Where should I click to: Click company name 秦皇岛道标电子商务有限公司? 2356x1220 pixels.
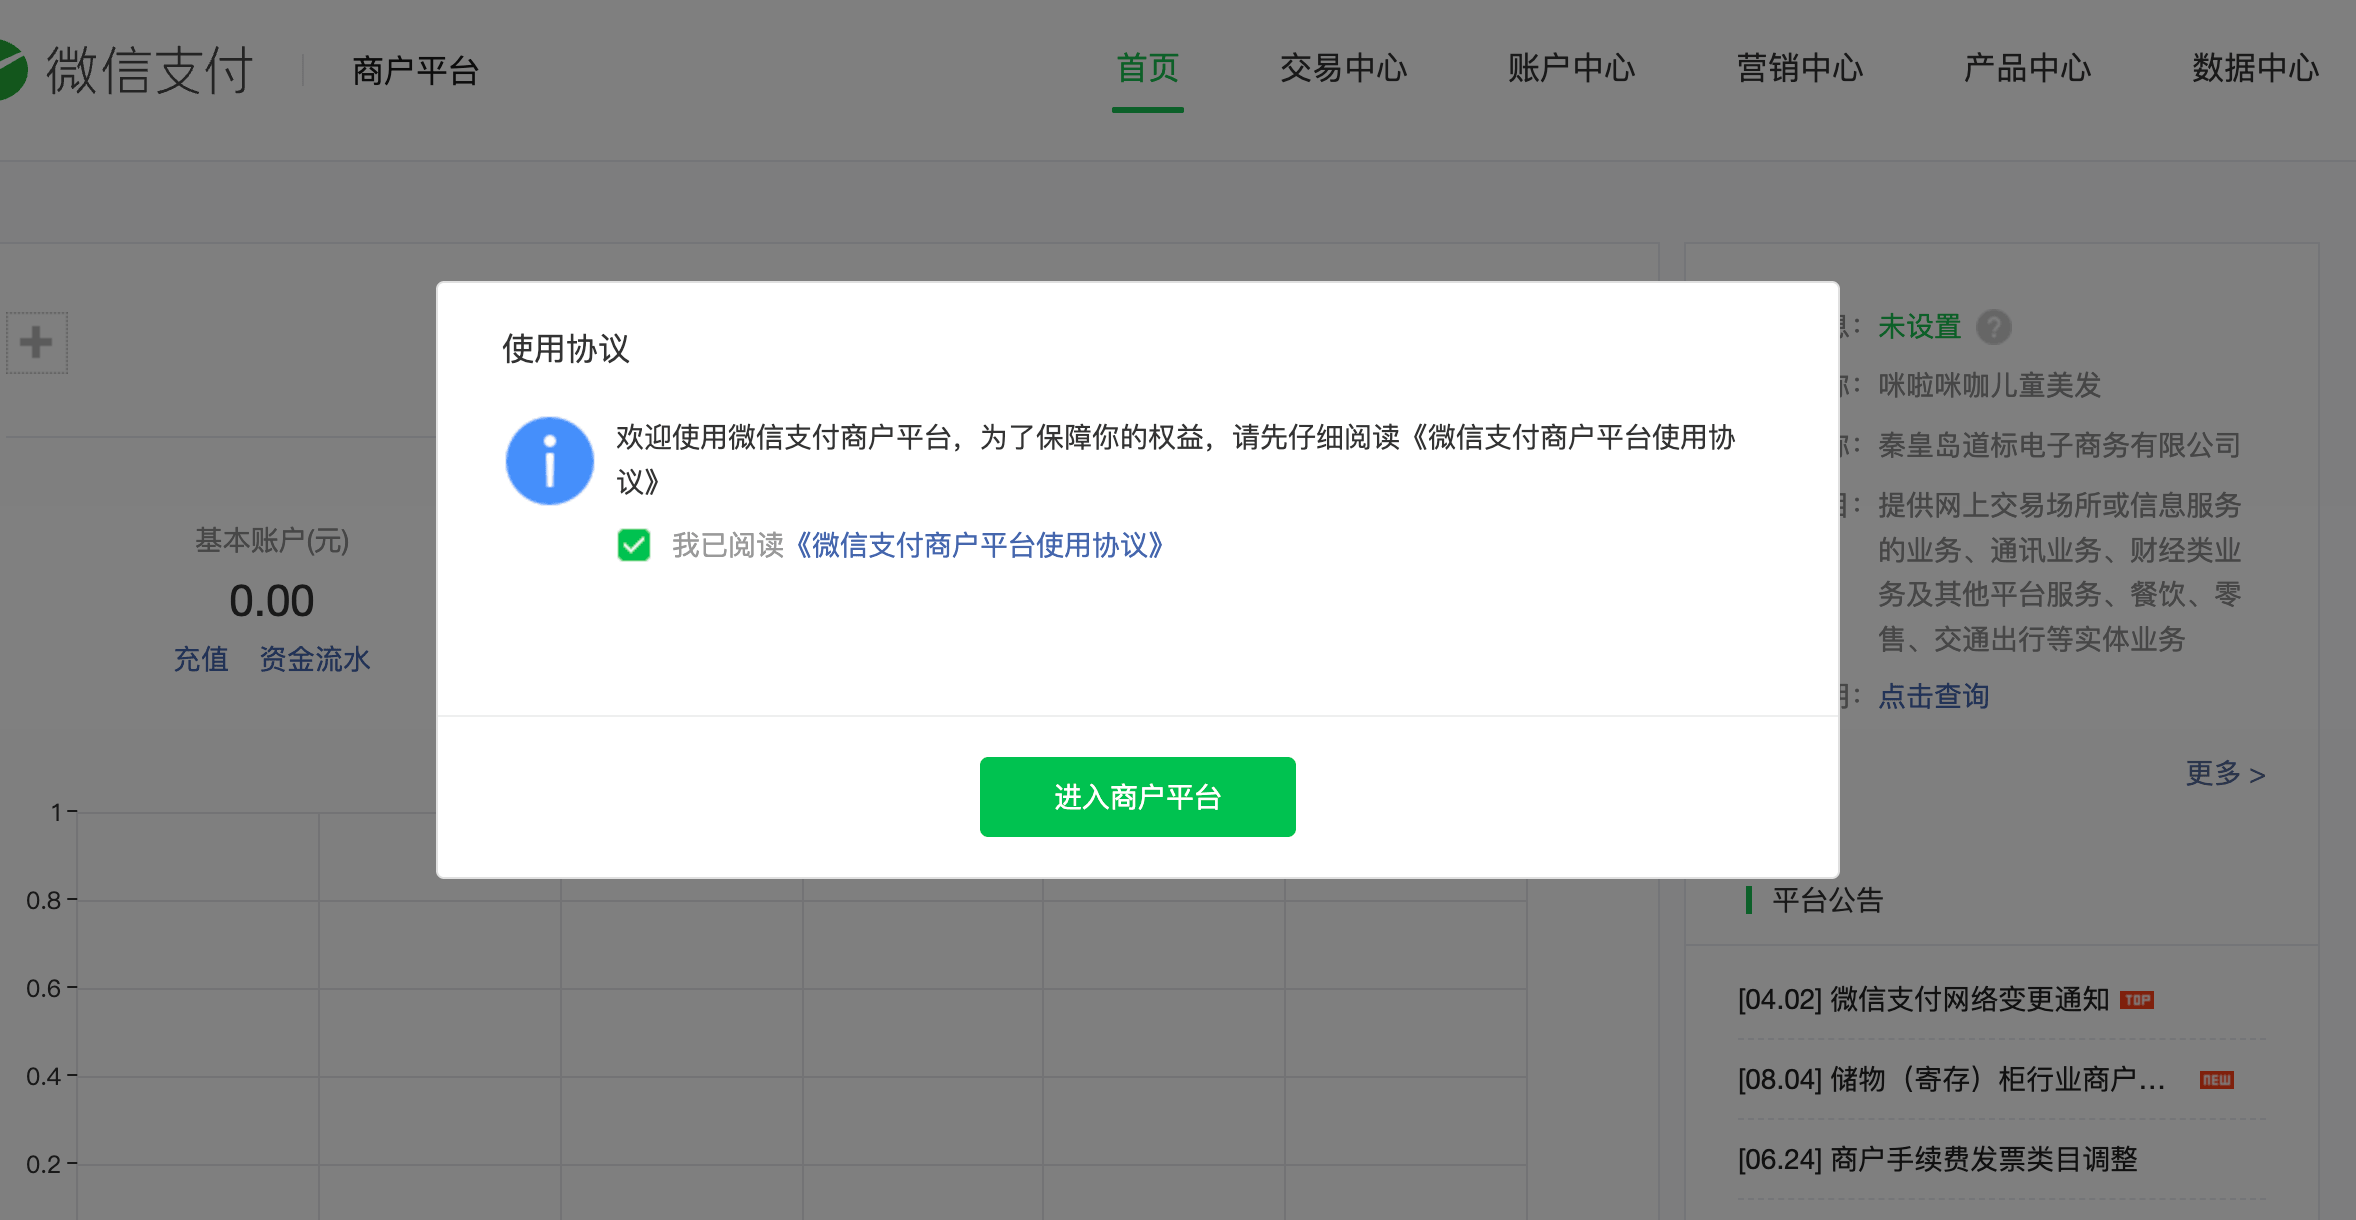[2060, 445]
